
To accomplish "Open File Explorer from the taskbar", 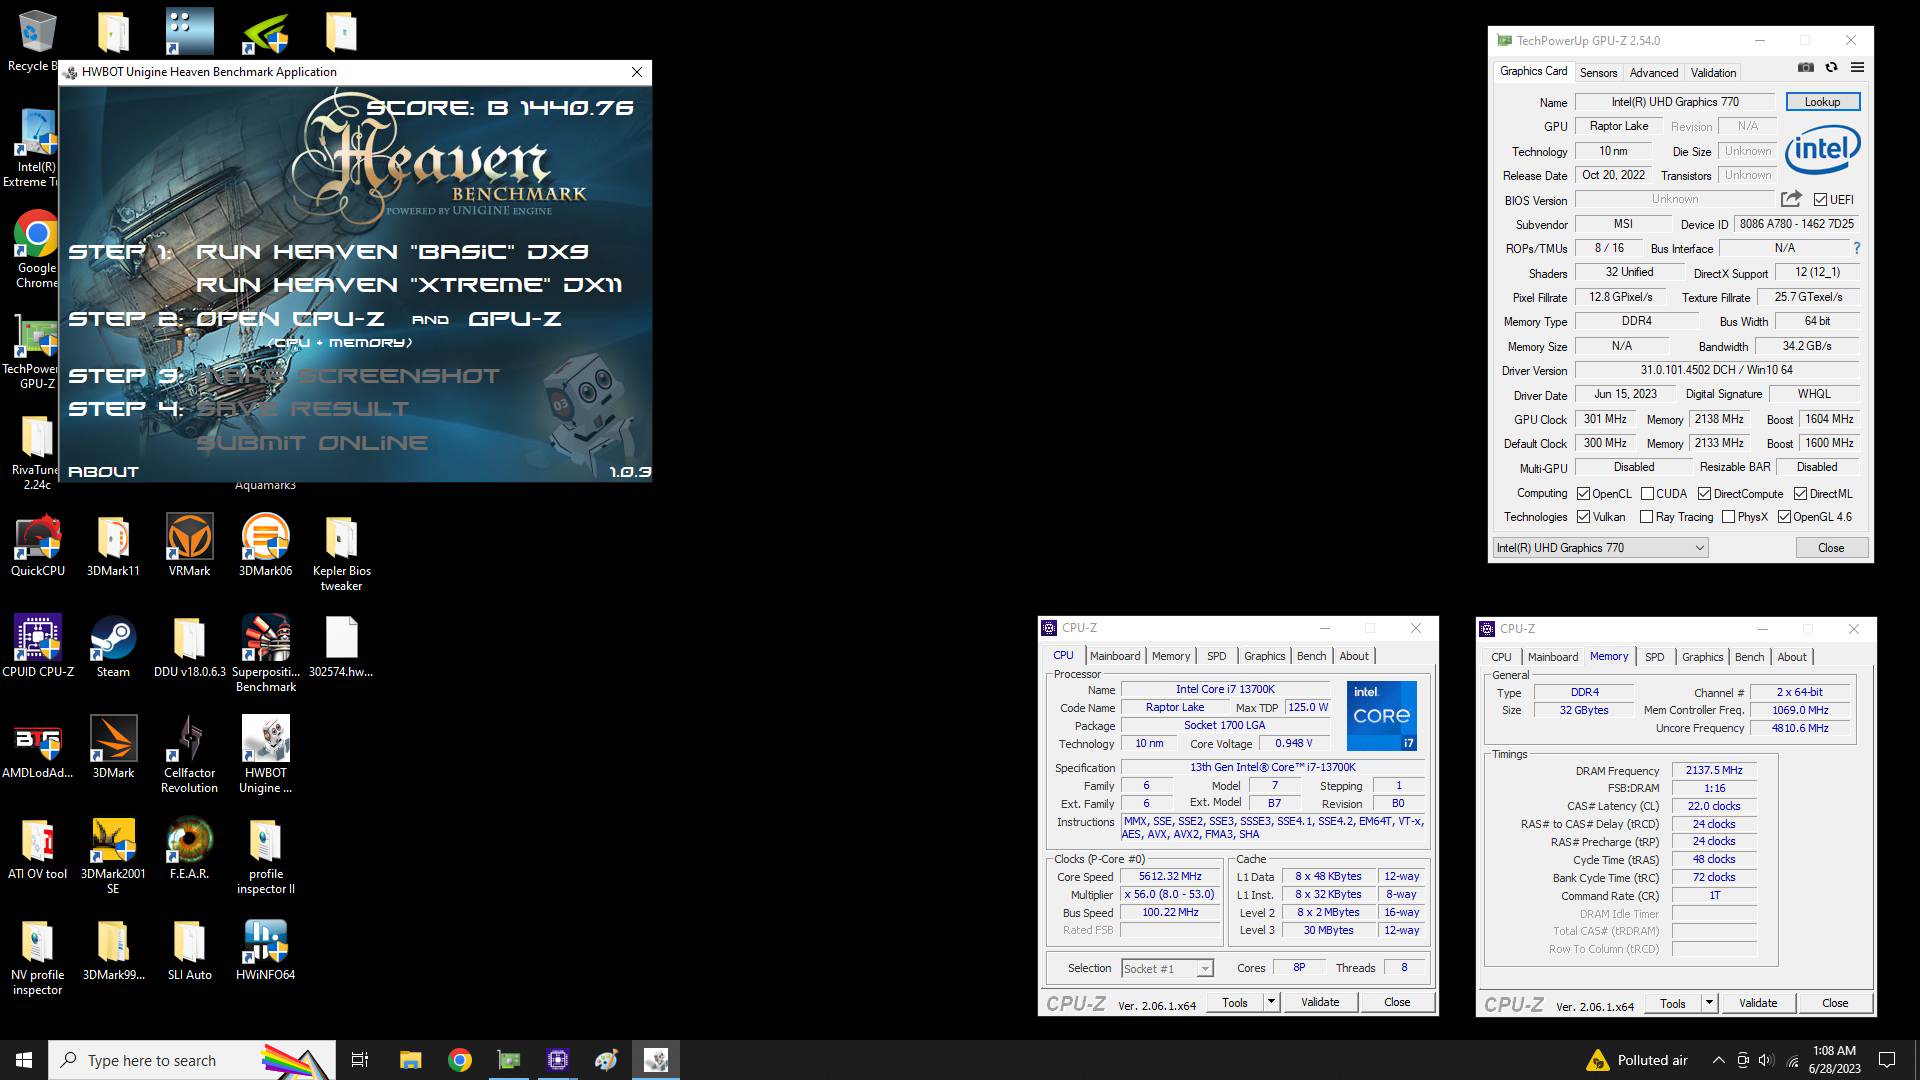I will click(x=410, y=1060).
